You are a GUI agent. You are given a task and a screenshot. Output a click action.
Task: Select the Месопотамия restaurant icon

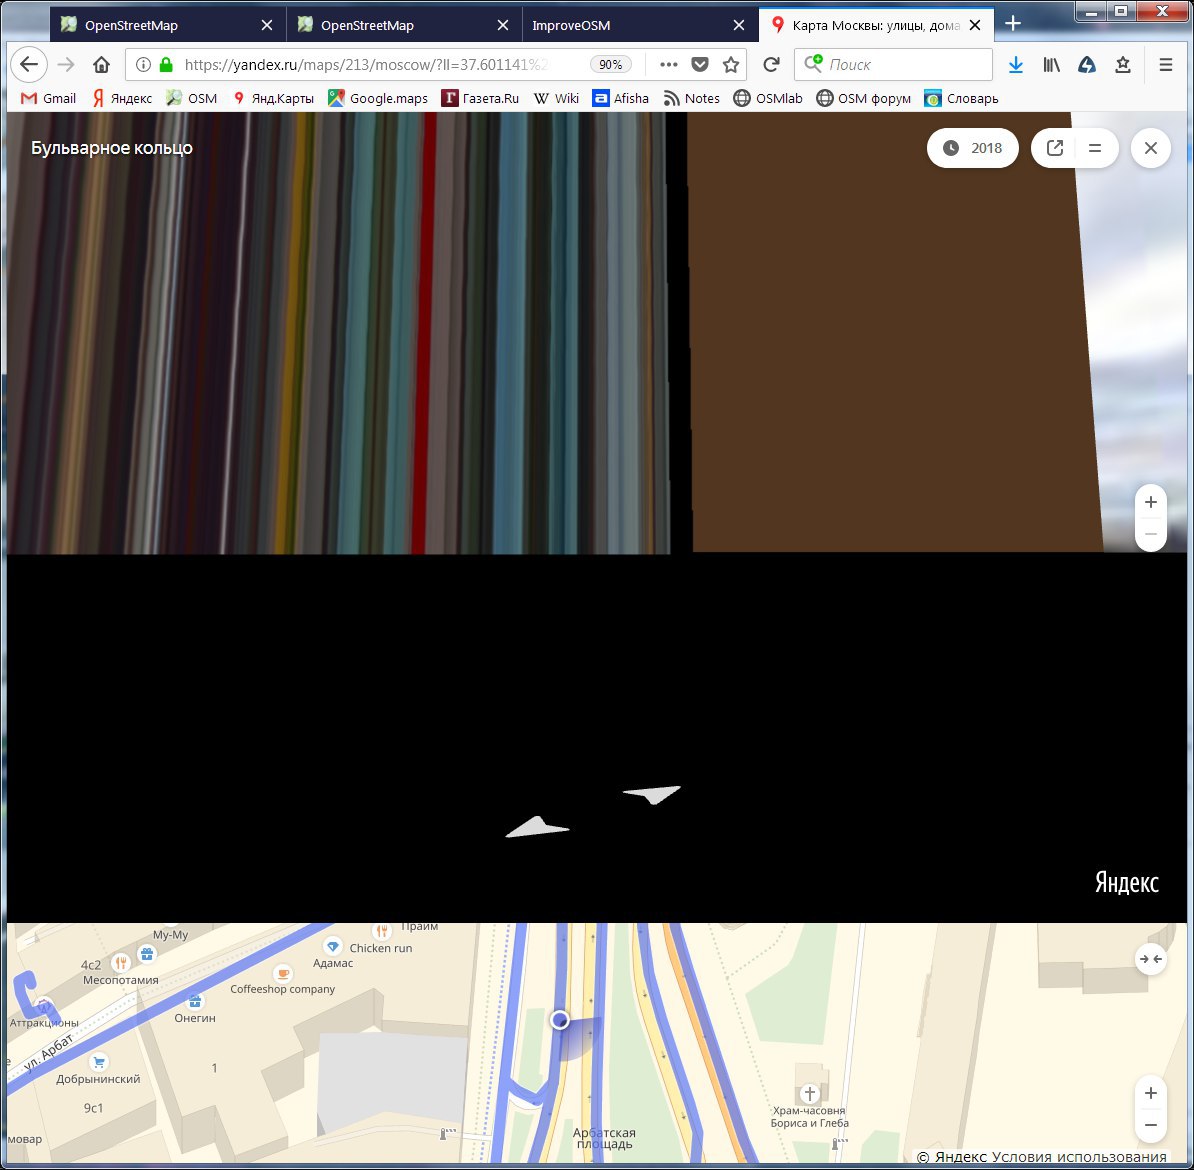[120, 963]
